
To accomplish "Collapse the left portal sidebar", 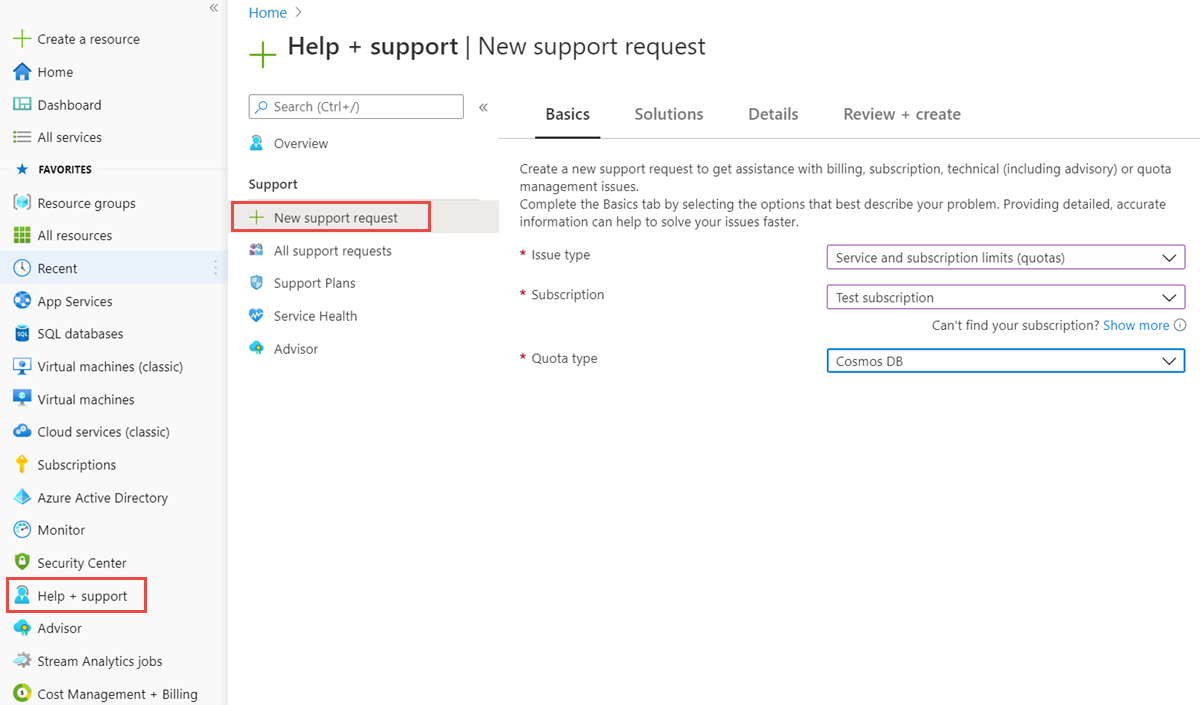I will pyautogui.click(x=213, y=8).
